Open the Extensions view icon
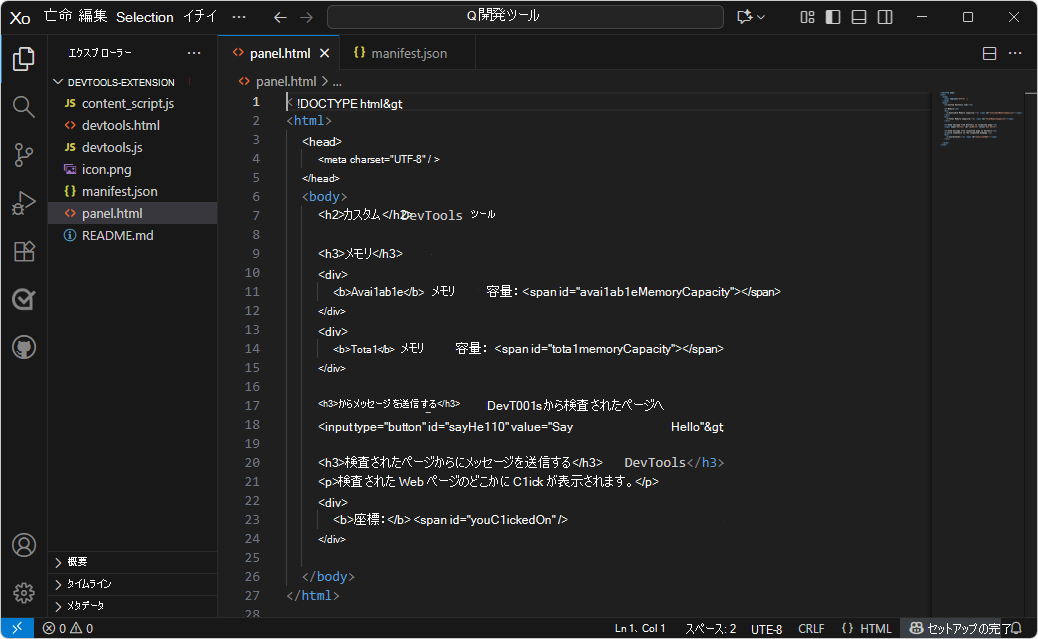The width and height of the screenshot is (1038, 639). click(x=24, y=252)
